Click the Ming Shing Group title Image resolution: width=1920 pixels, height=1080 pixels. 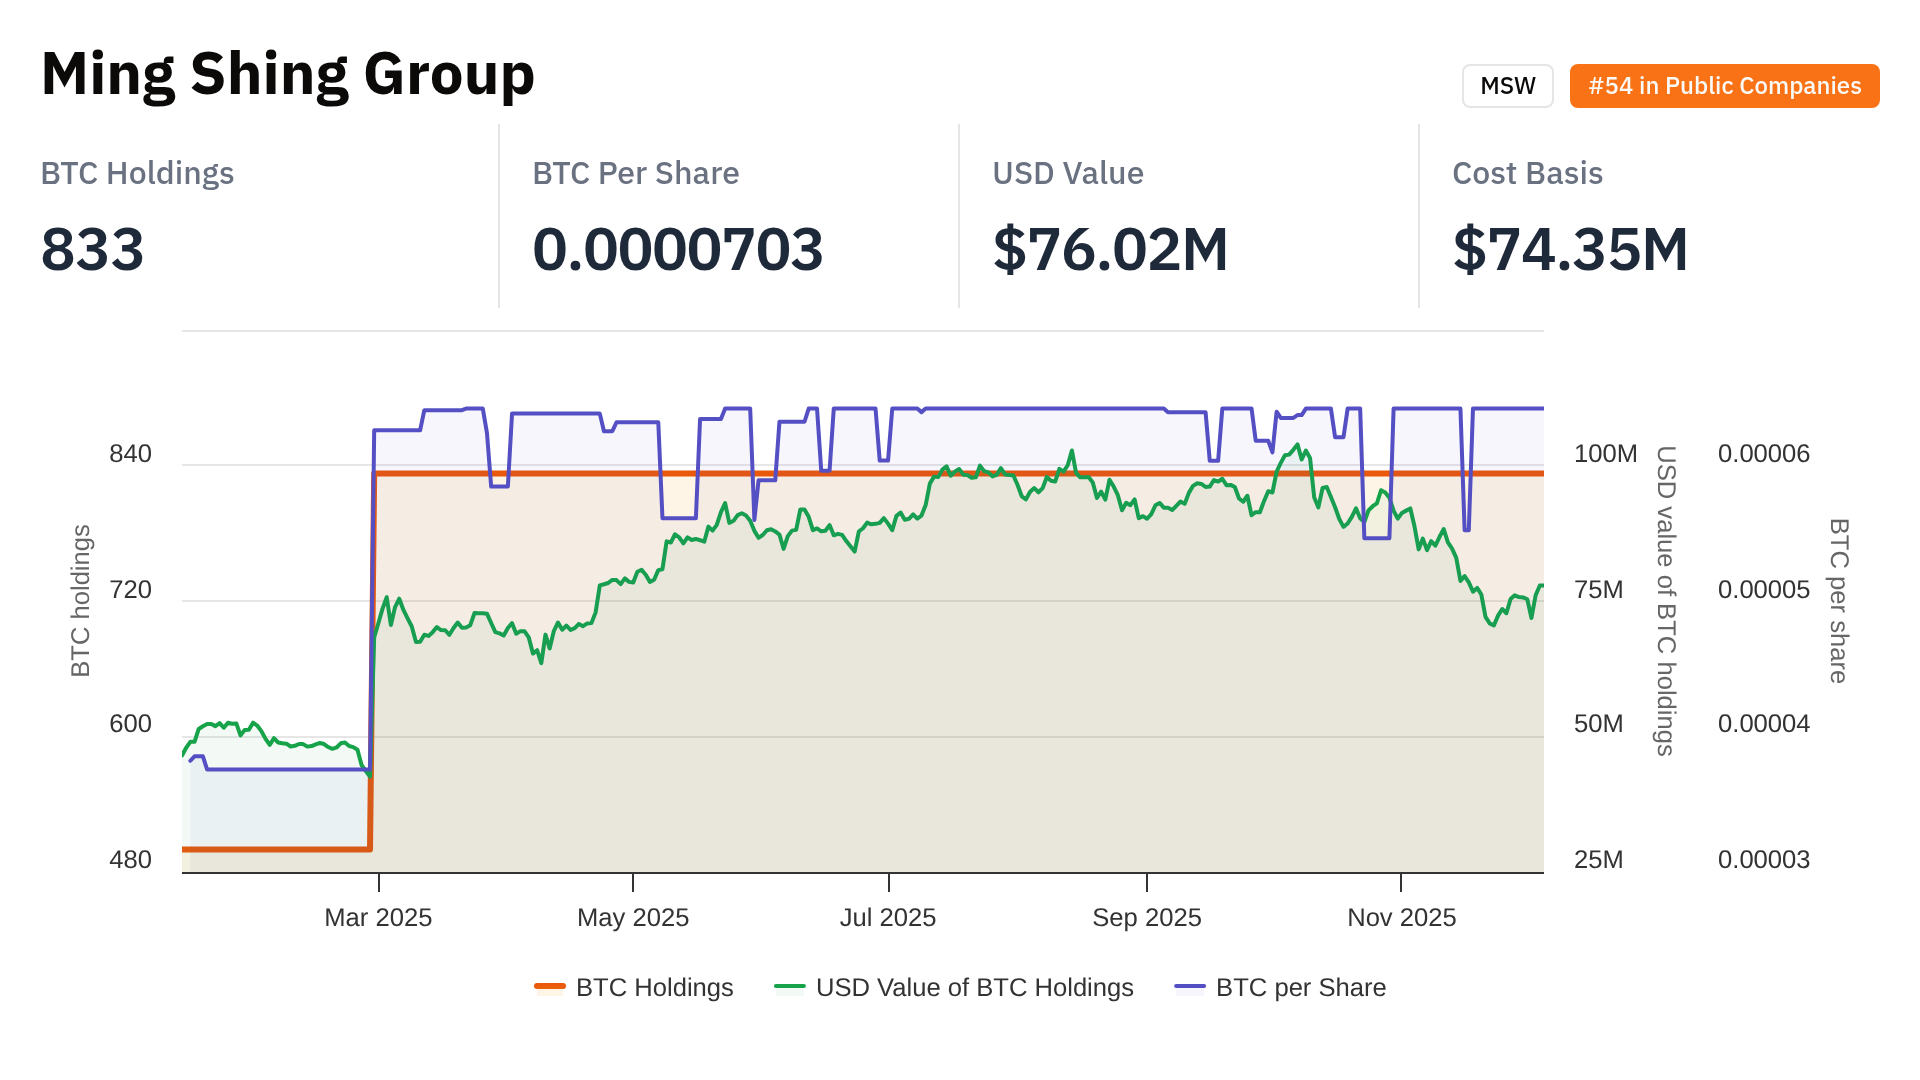(x=288, y=74)
